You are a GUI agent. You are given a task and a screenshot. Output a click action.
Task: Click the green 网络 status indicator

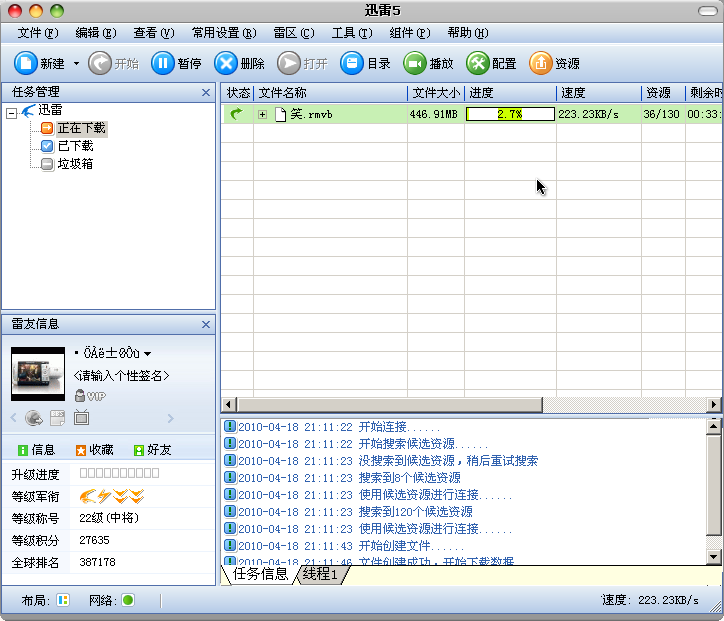click(128, 600)
